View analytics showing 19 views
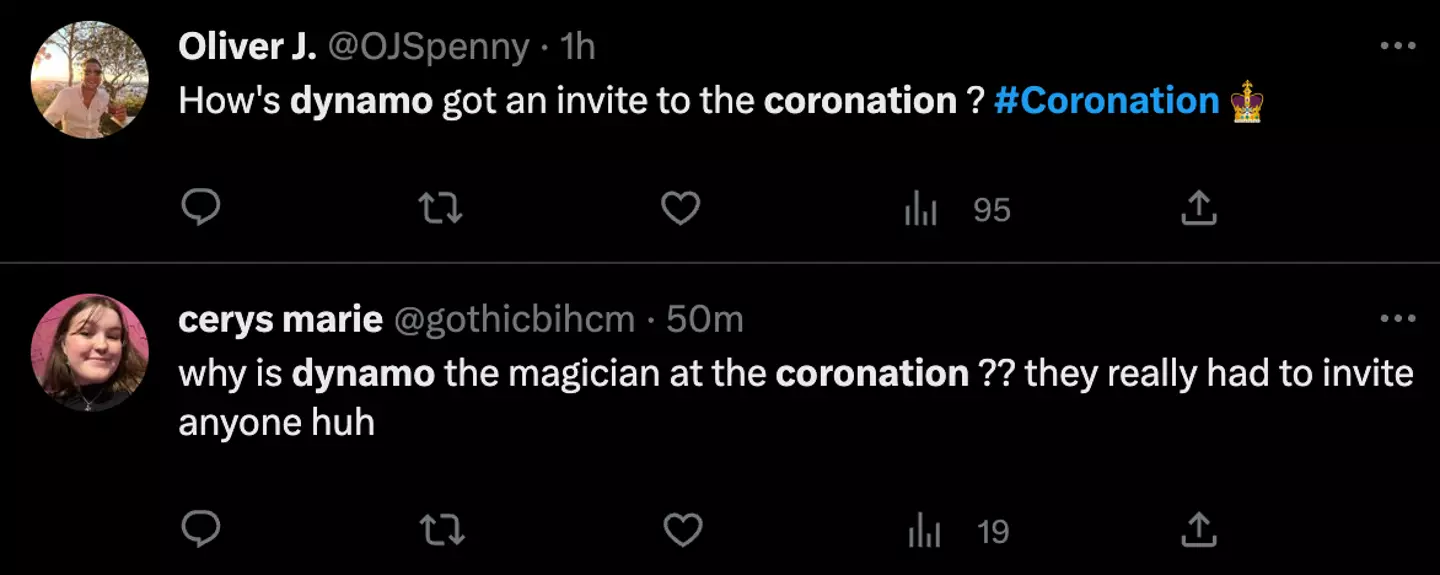The image size is (1440, 575). point(957,531)
